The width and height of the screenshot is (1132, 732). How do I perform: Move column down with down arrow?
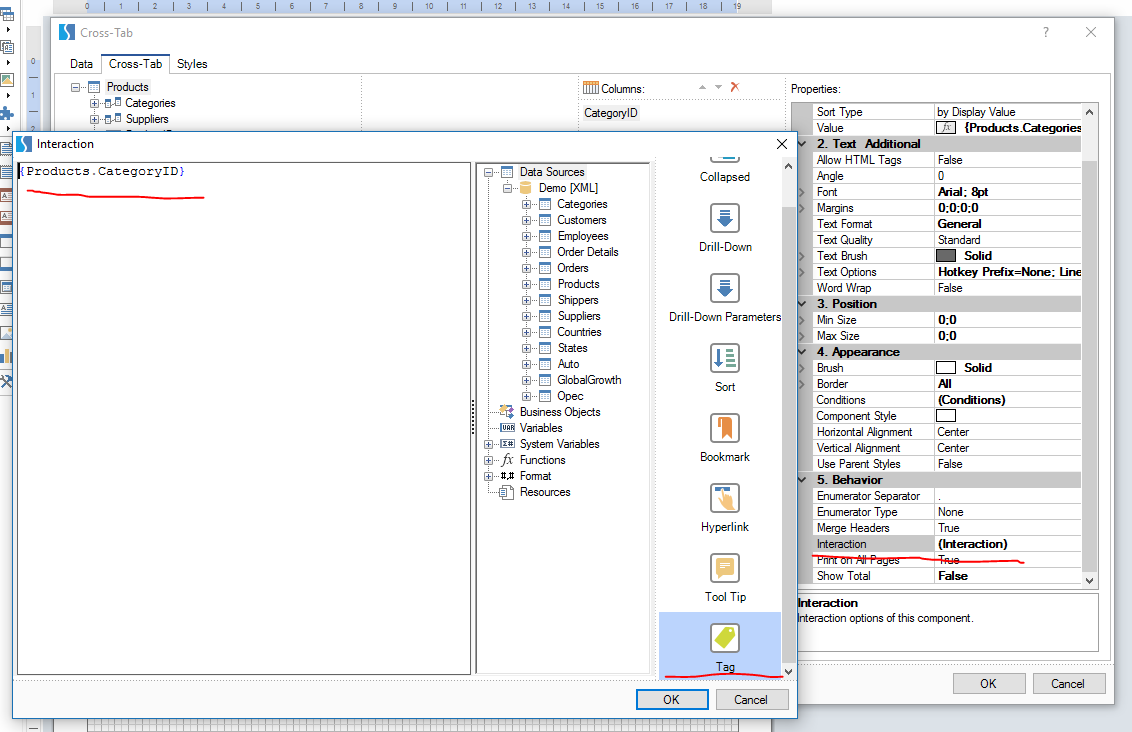(x=718, y=87)
